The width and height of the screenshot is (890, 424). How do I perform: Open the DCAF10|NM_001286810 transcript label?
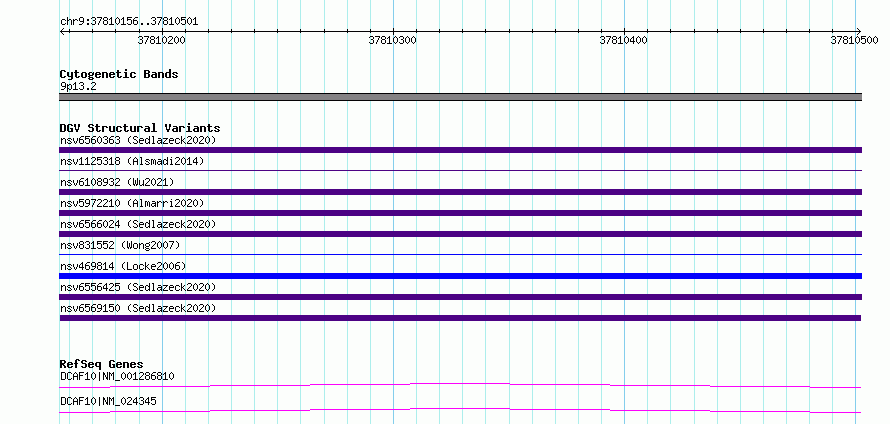click(117, 376)
